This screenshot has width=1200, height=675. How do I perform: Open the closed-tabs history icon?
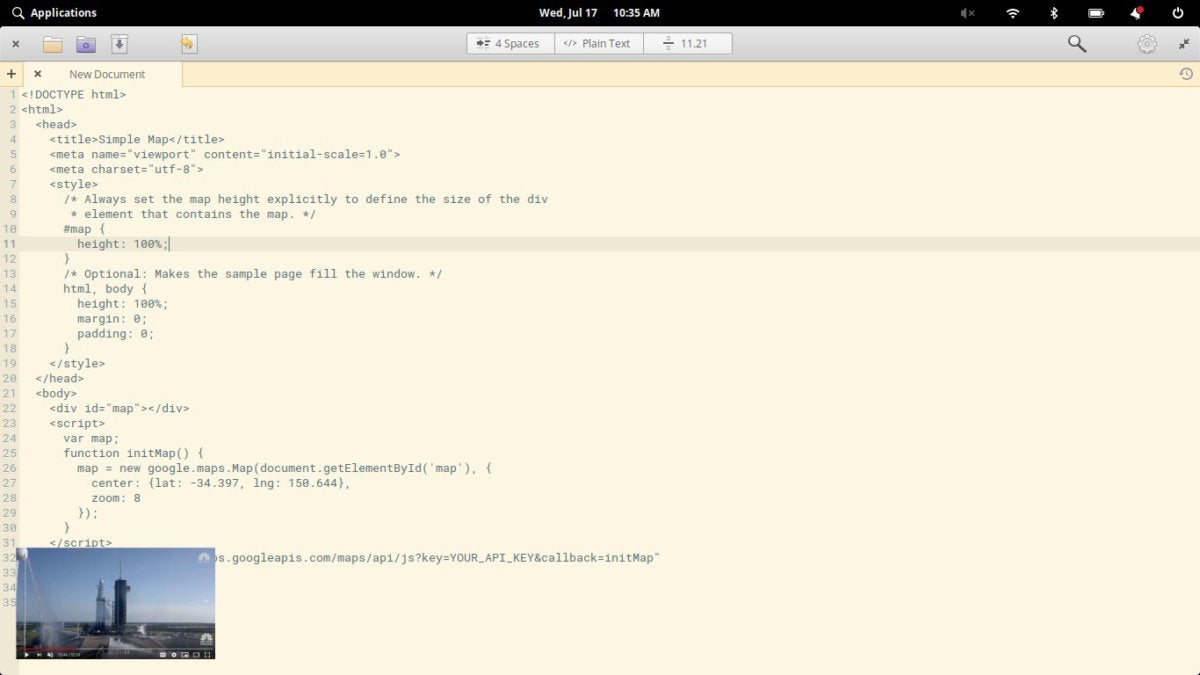(1186, 74)
